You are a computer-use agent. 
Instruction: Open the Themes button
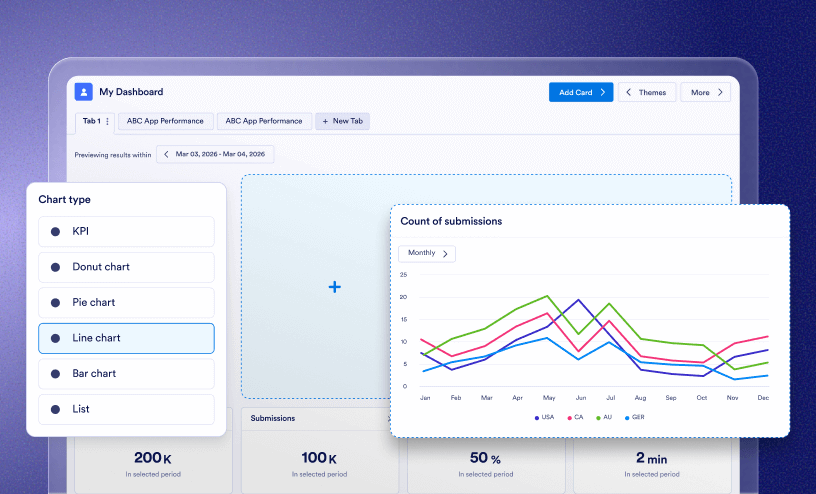pos(647,92)
